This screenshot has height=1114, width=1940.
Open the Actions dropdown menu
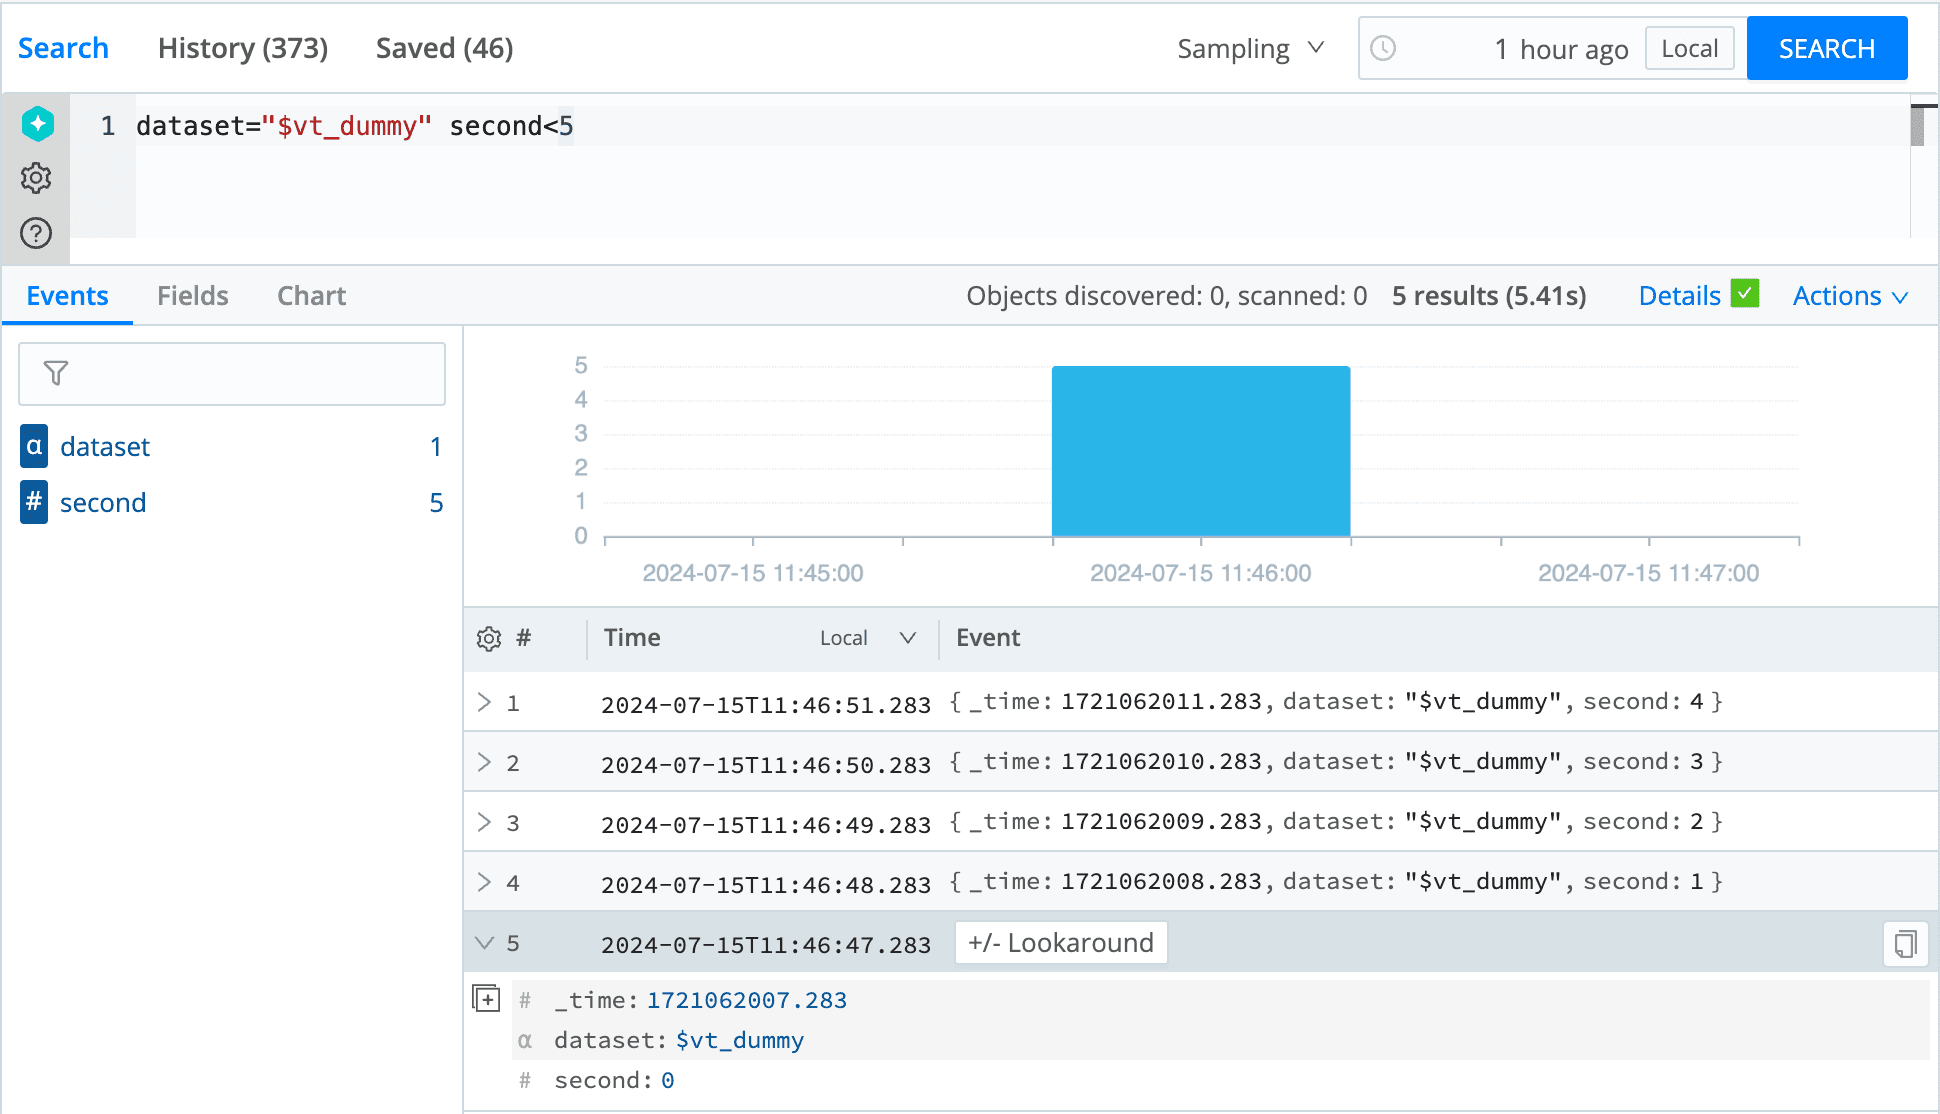[x=1850, y=296]
